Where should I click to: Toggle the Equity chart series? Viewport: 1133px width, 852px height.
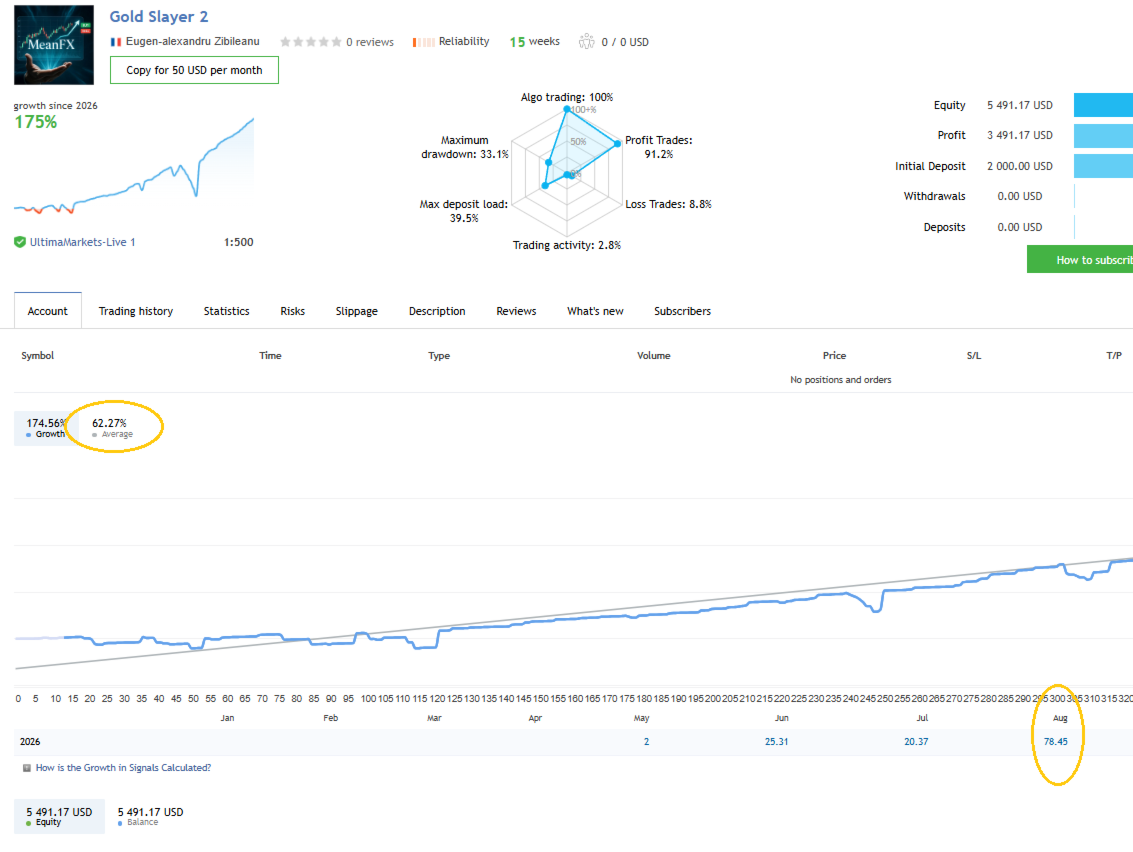click(x=59, y=817)
